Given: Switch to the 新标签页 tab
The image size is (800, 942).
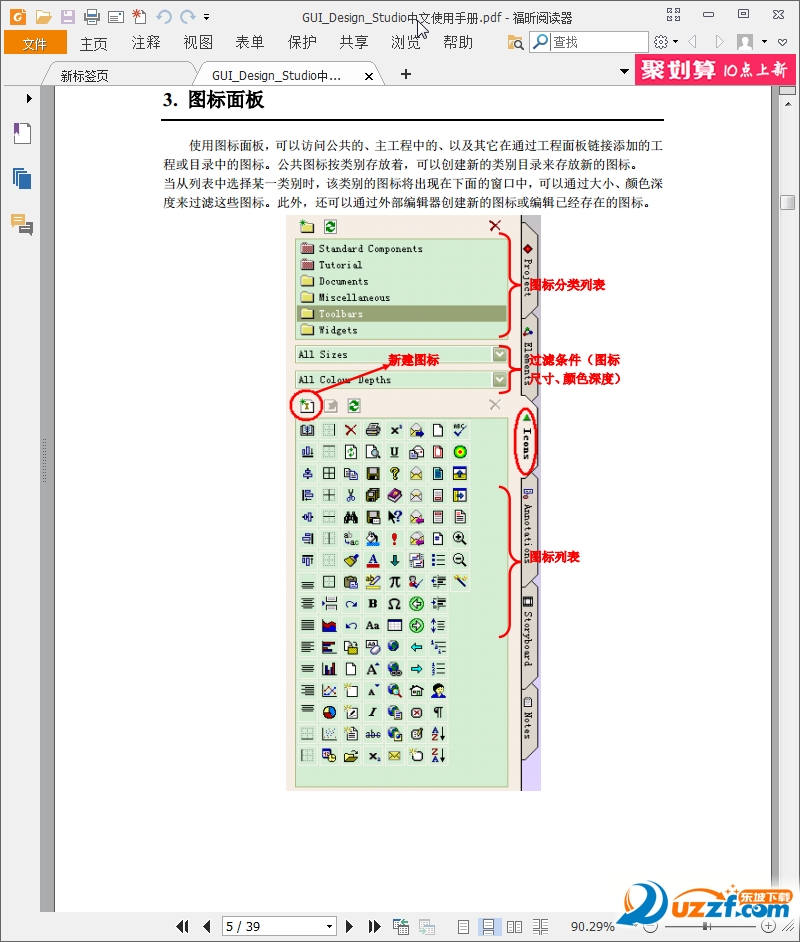Looking at the screenshot, I should pos(85,76).
